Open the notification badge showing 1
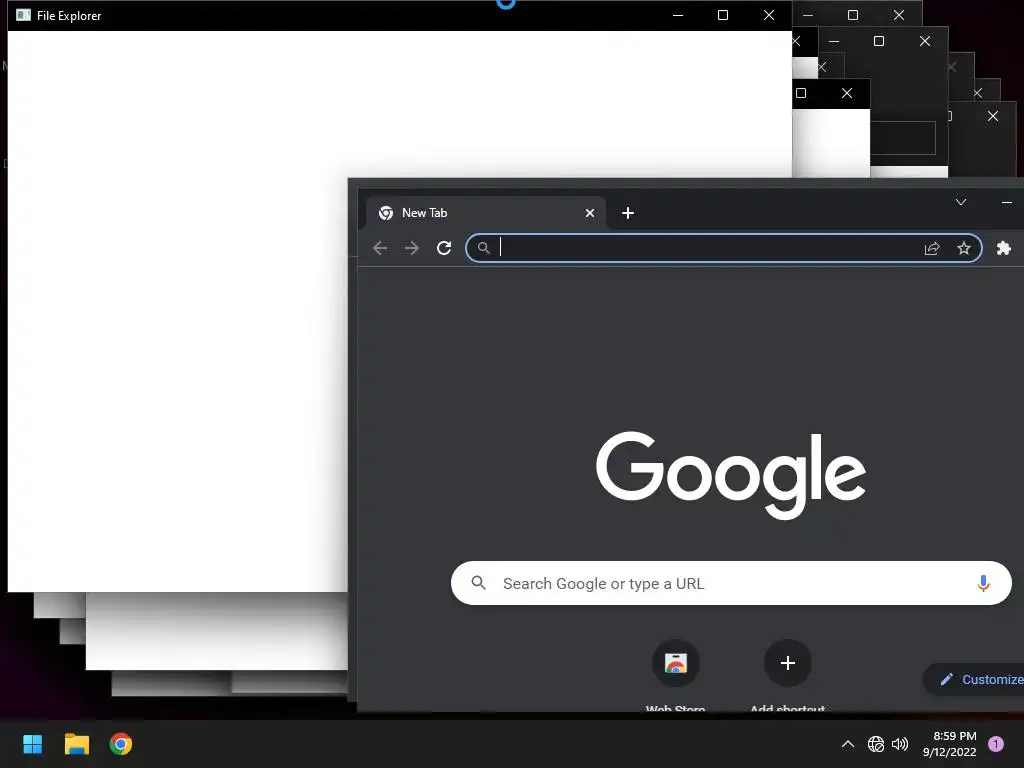Screen dimensions: 1024x768 [996, 743]
